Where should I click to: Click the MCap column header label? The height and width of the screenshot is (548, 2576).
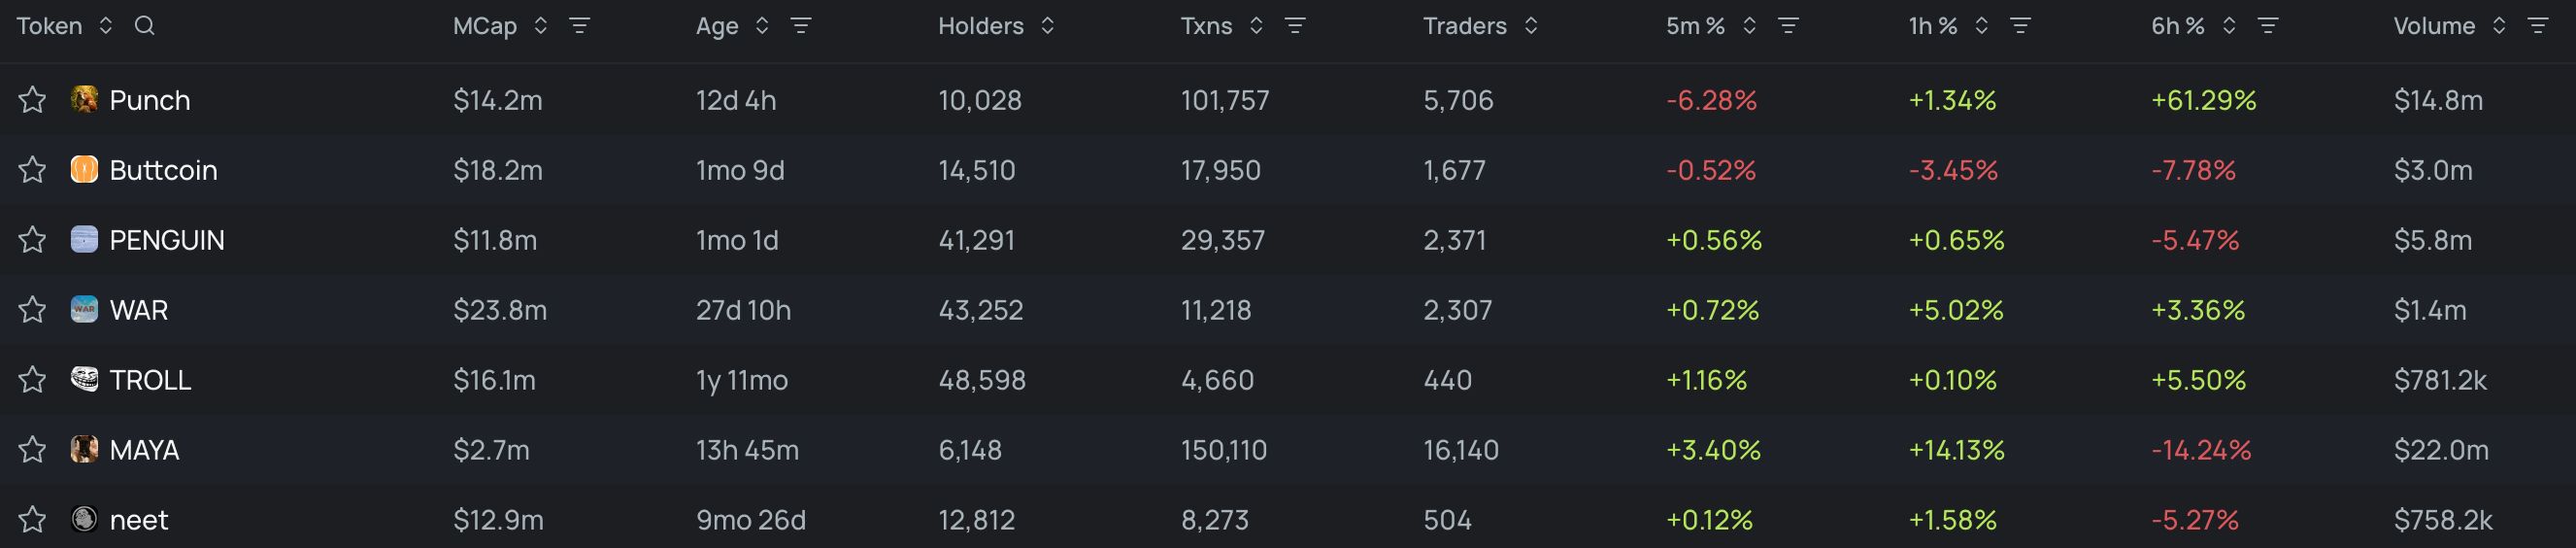[x=484, y=26]
